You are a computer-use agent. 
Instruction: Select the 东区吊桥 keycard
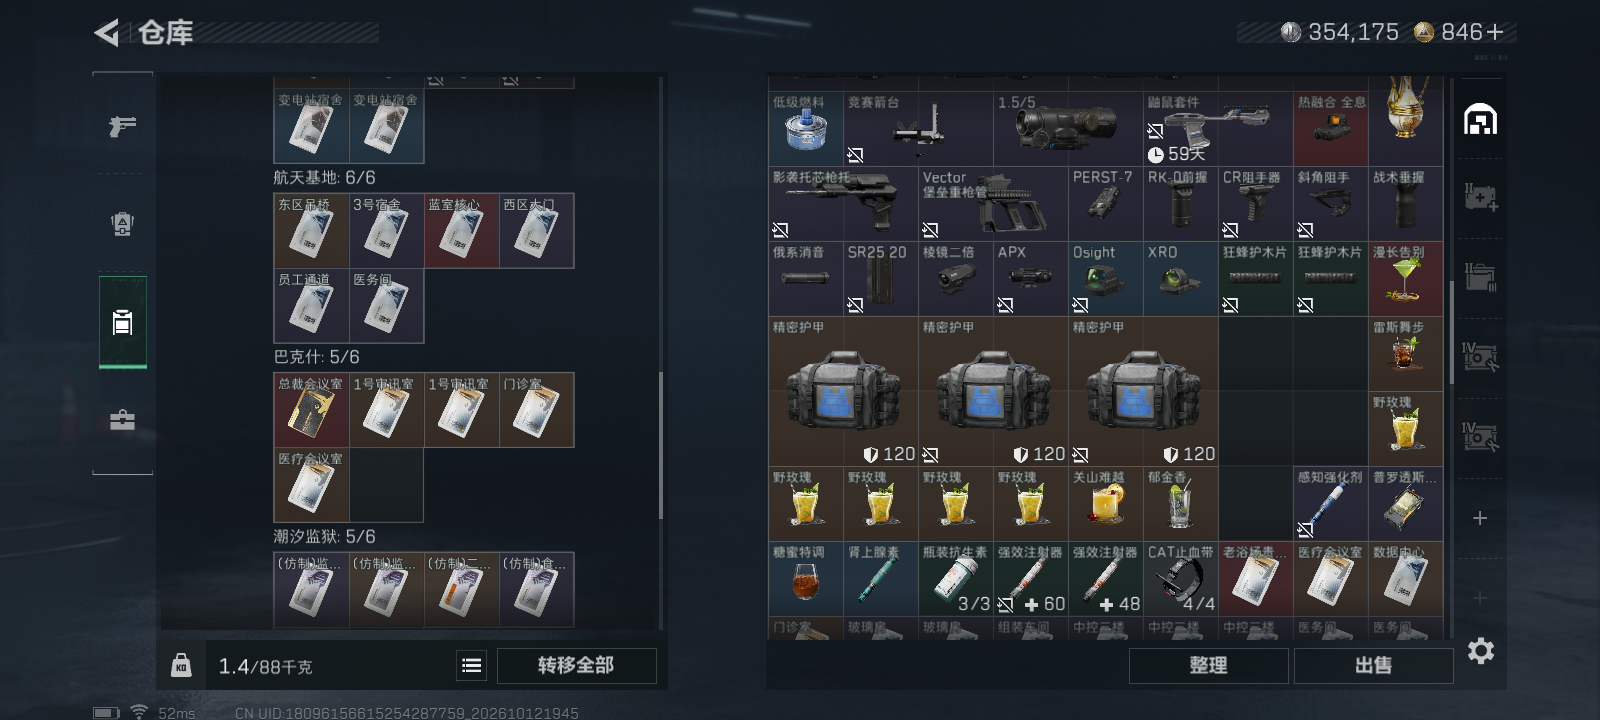coord(311,230)
